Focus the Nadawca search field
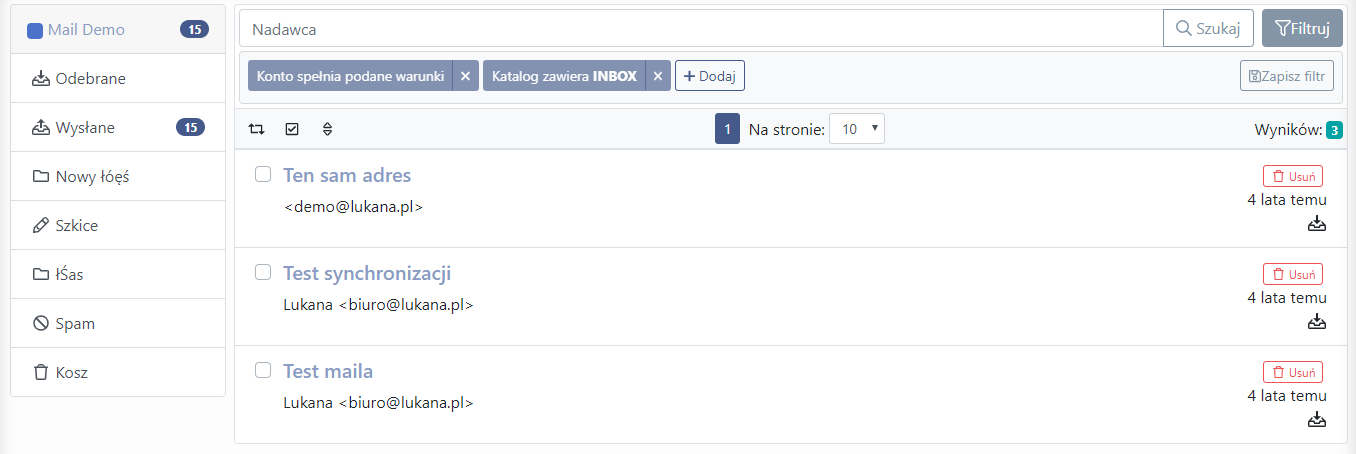 coord(701,29)
